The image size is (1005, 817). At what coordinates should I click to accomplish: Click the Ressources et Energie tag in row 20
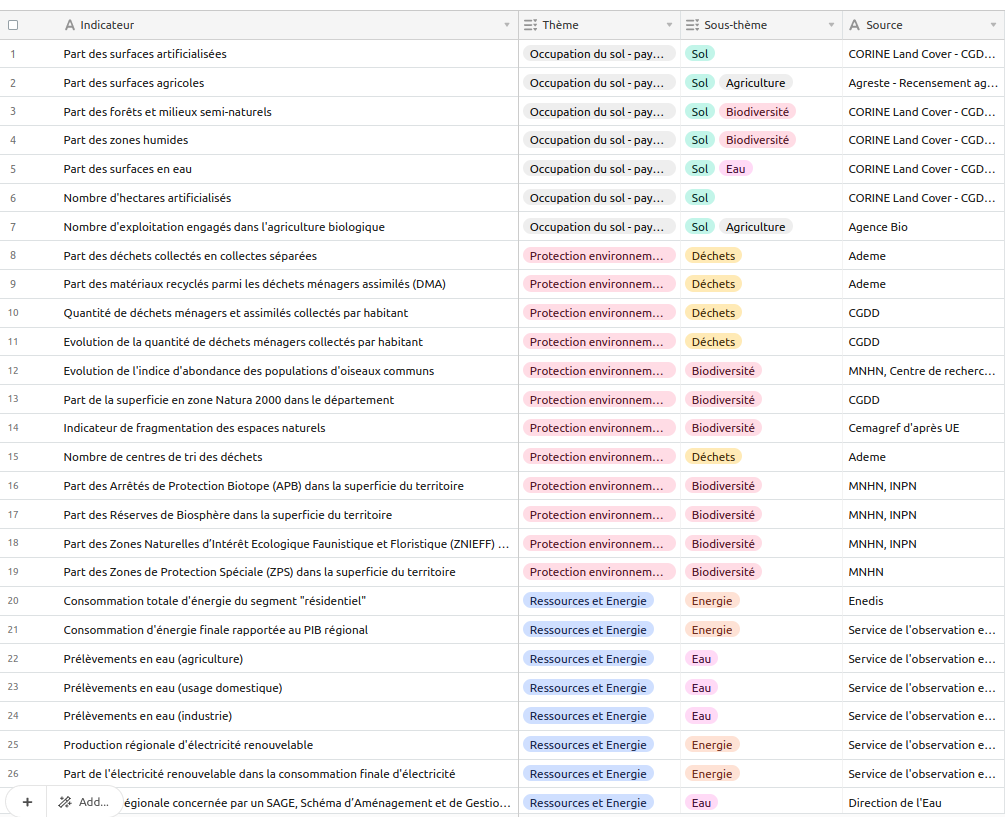click(588, 601)
